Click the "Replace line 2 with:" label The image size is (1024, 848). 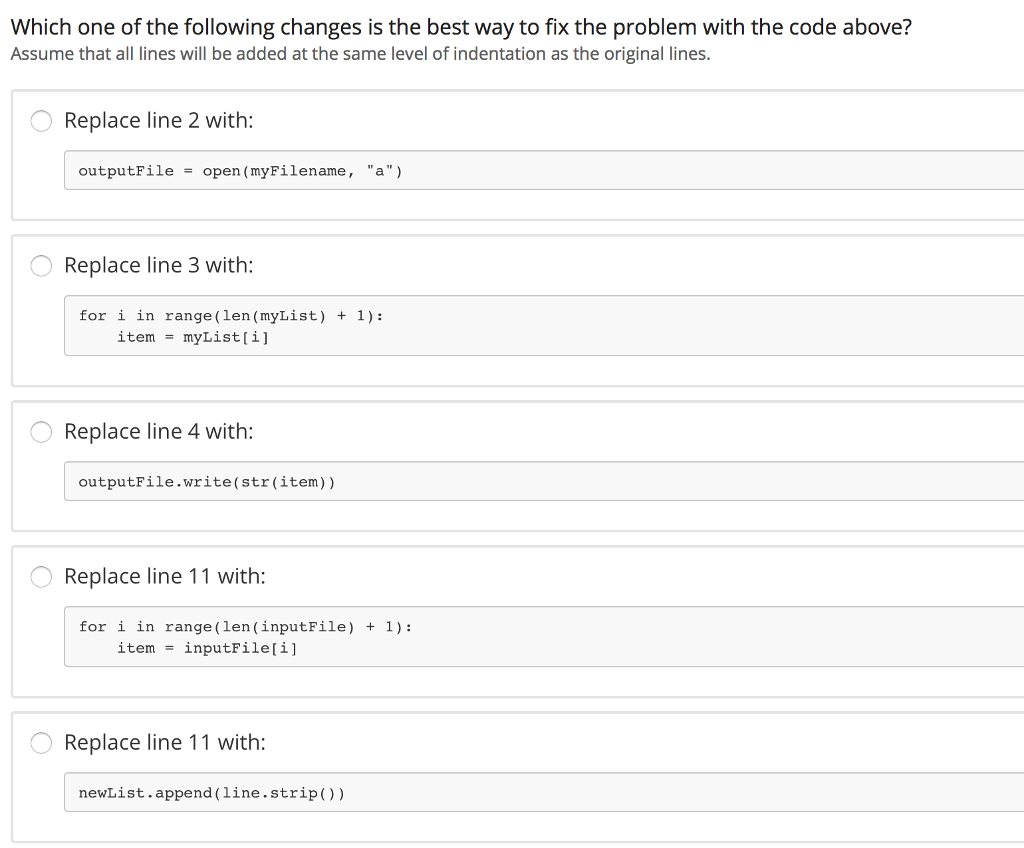coord(158,121)
